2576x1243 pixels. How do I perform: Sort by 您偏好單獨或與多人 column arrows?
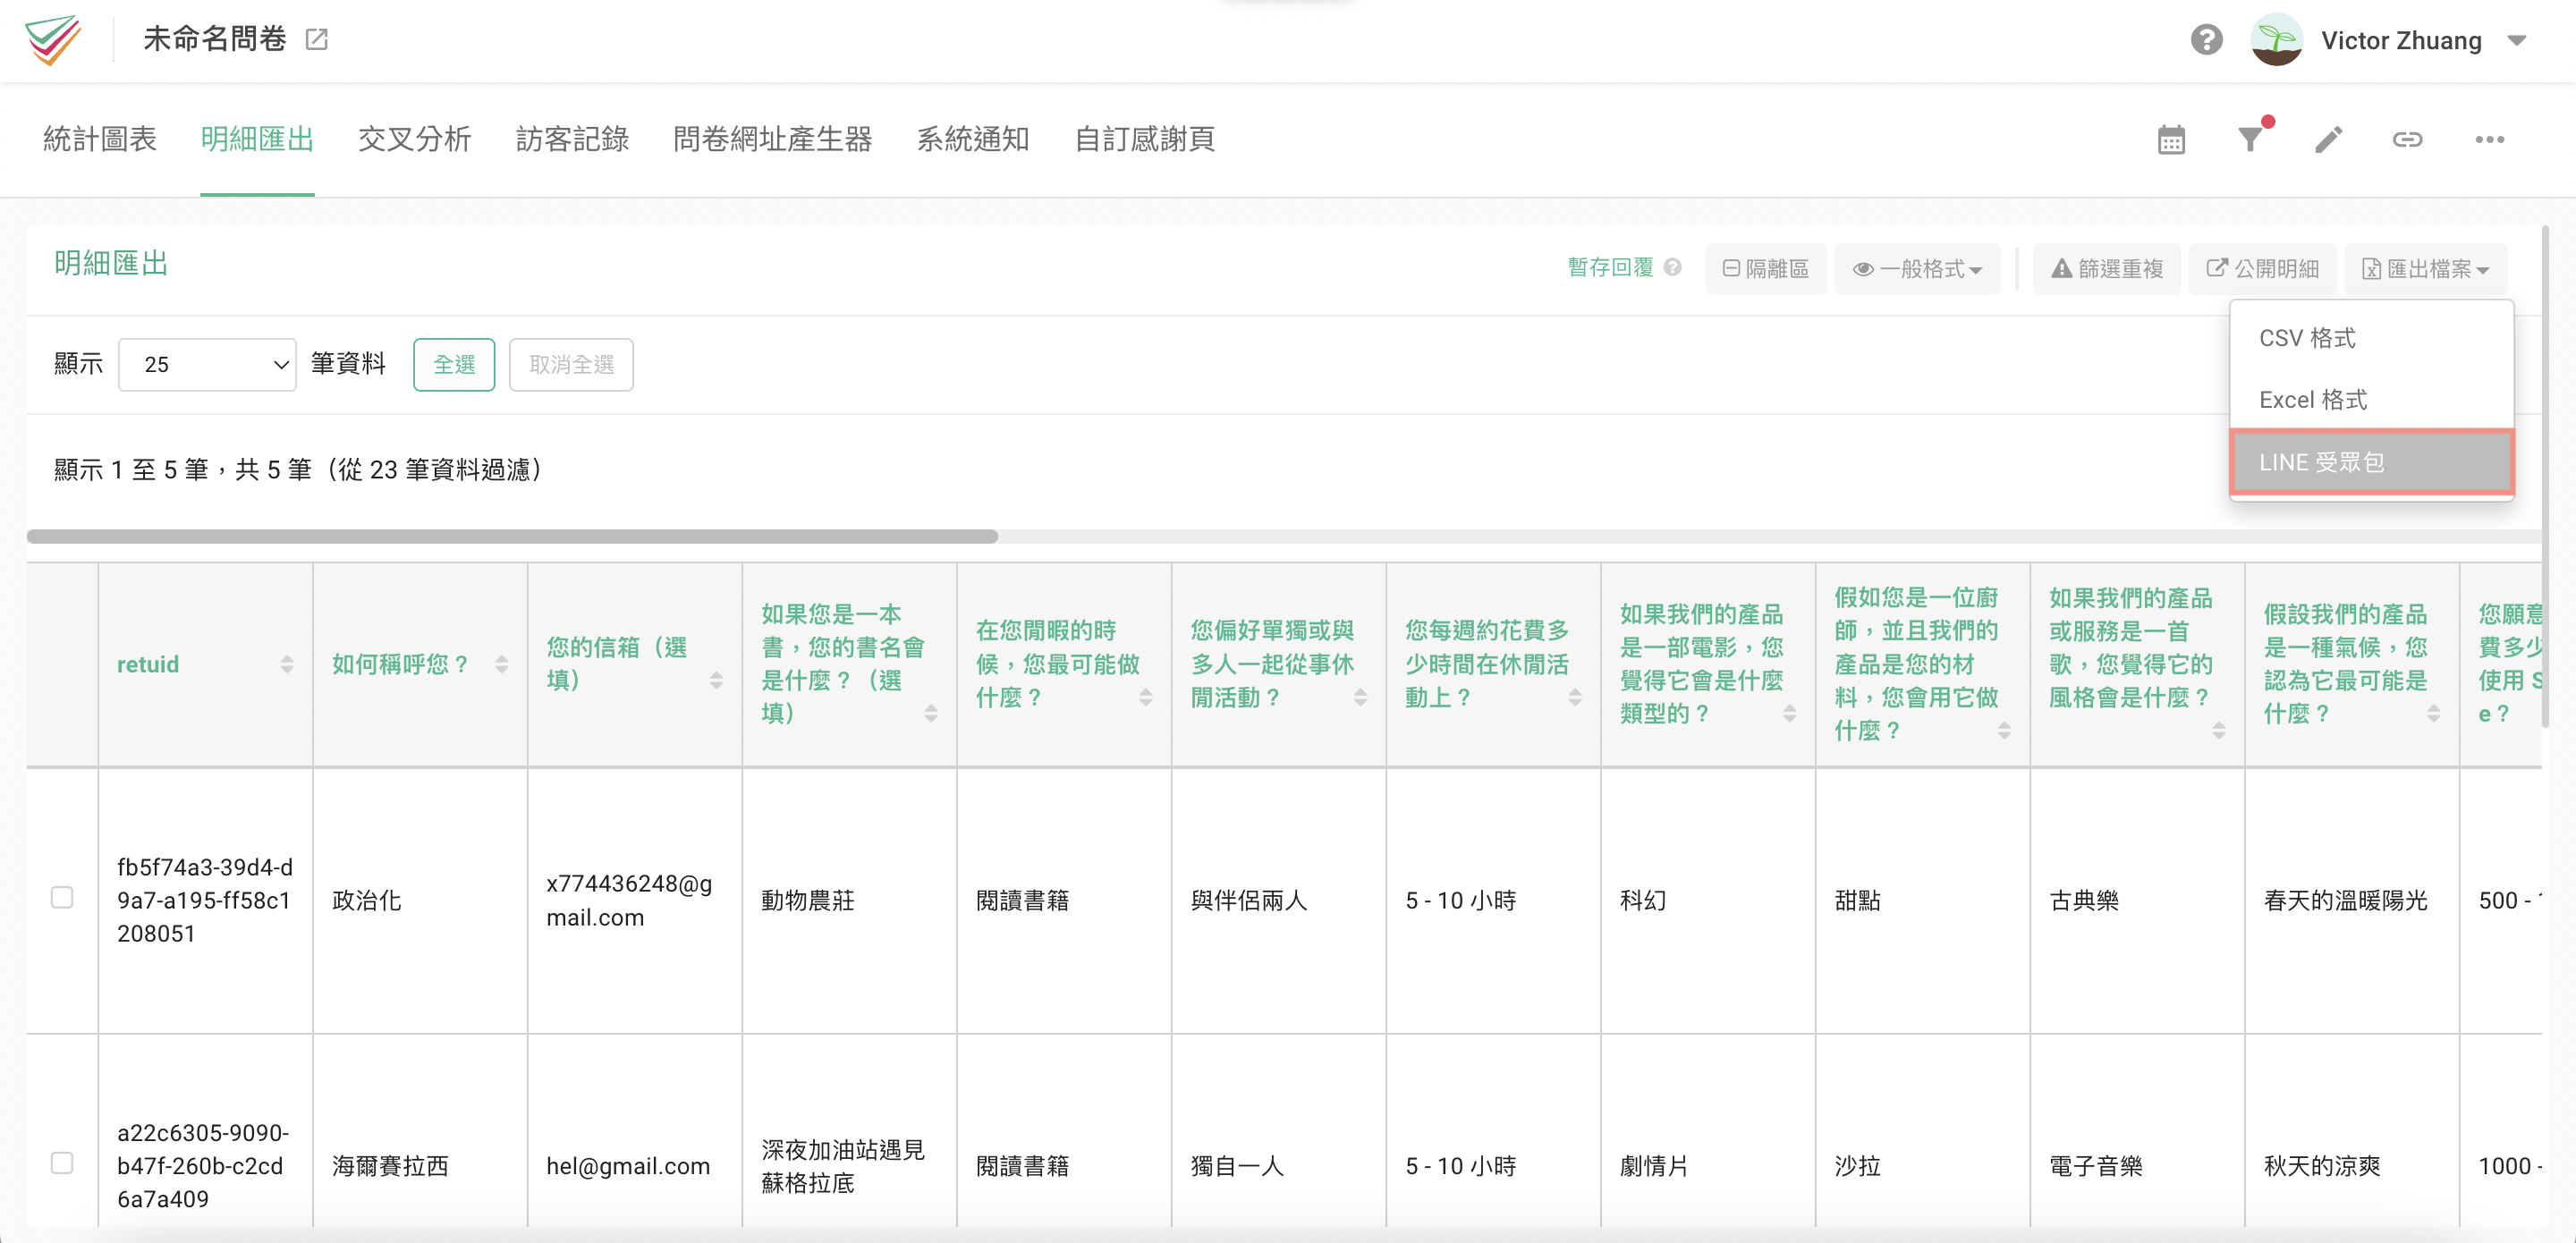(x=1360, y=697)
